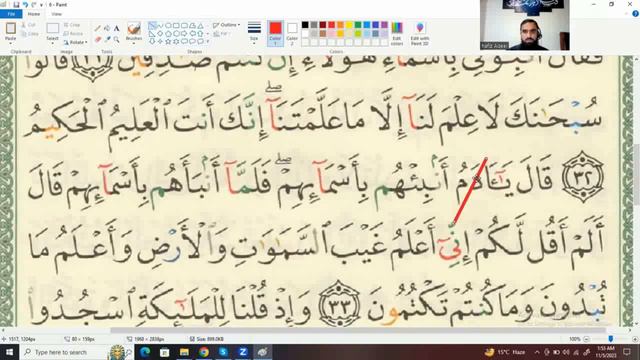The width and height of the screenshot is (640, 360).
Task: Open the notification center icon
Action: pyautogui.click(x=627, y=352)
